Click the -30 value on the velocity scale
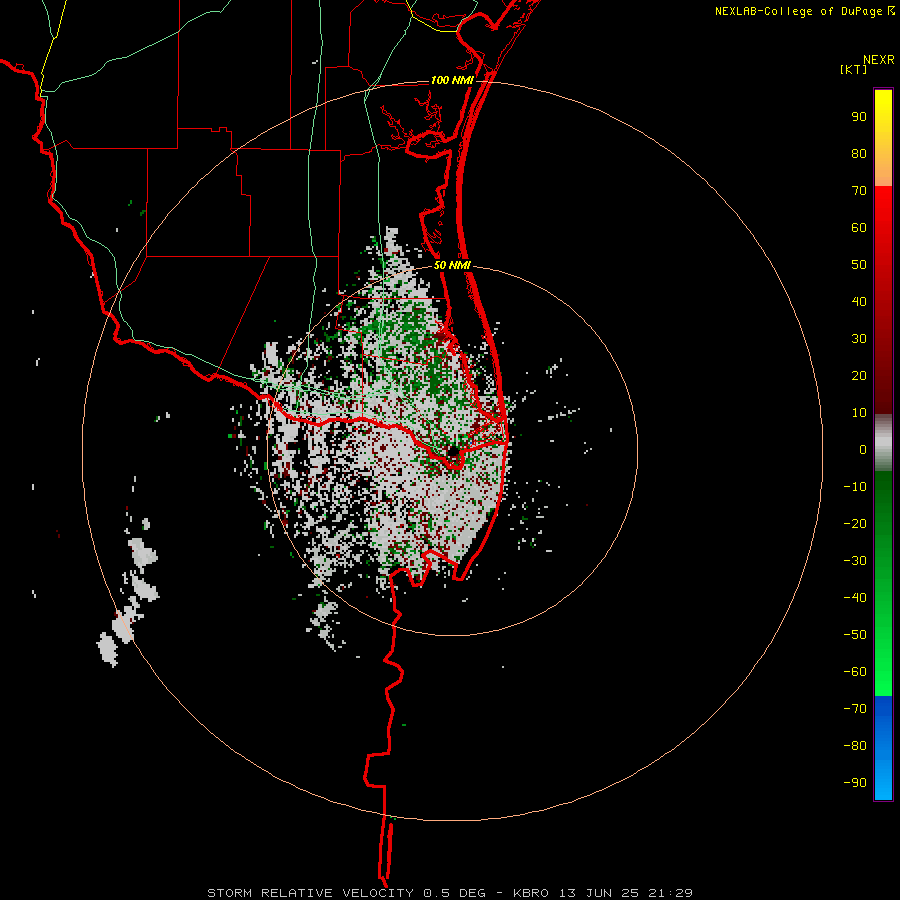 (855, 561)
